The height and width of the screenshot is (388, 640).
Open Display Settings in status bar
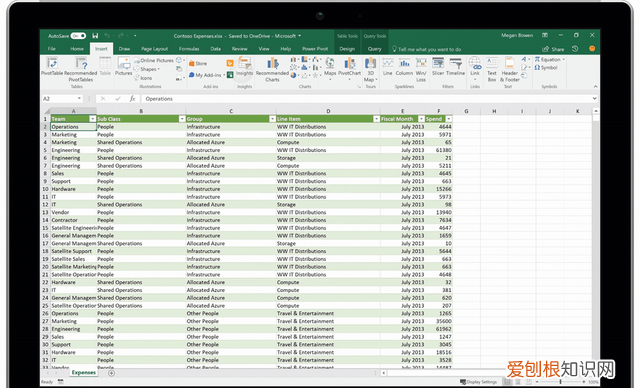478,382
